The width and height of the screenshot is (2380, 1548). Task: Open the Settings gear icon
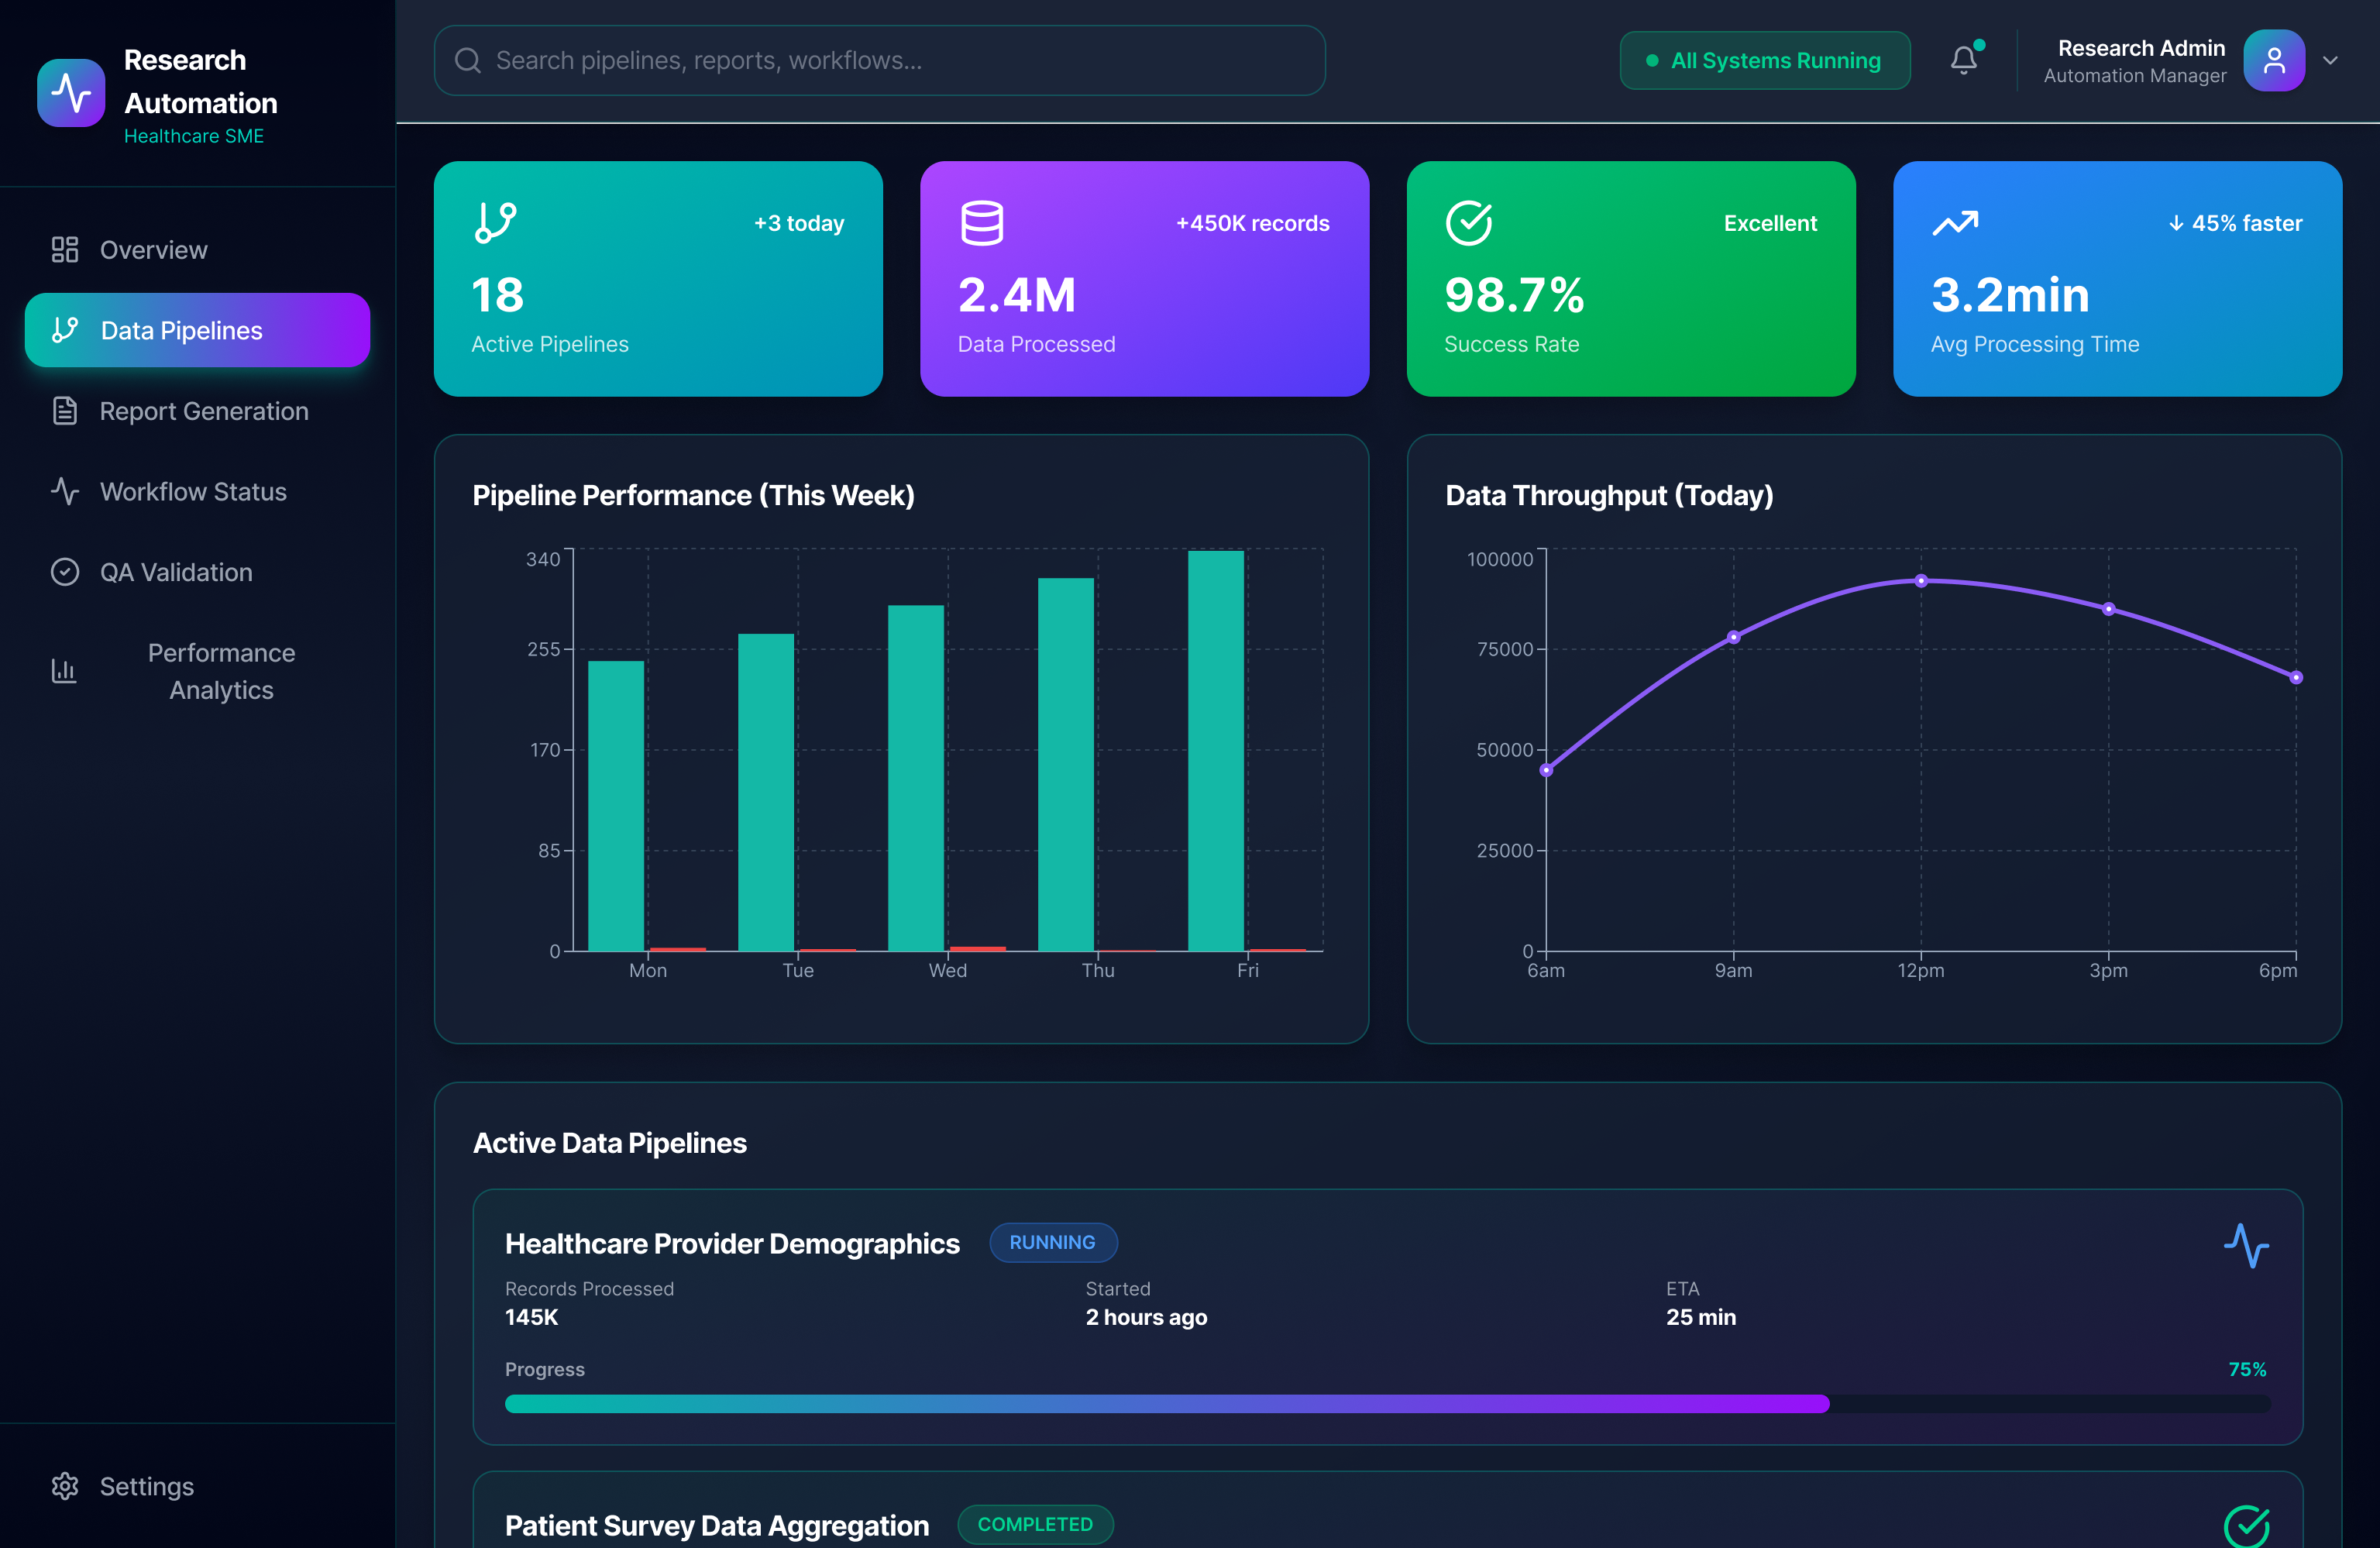64,1486
